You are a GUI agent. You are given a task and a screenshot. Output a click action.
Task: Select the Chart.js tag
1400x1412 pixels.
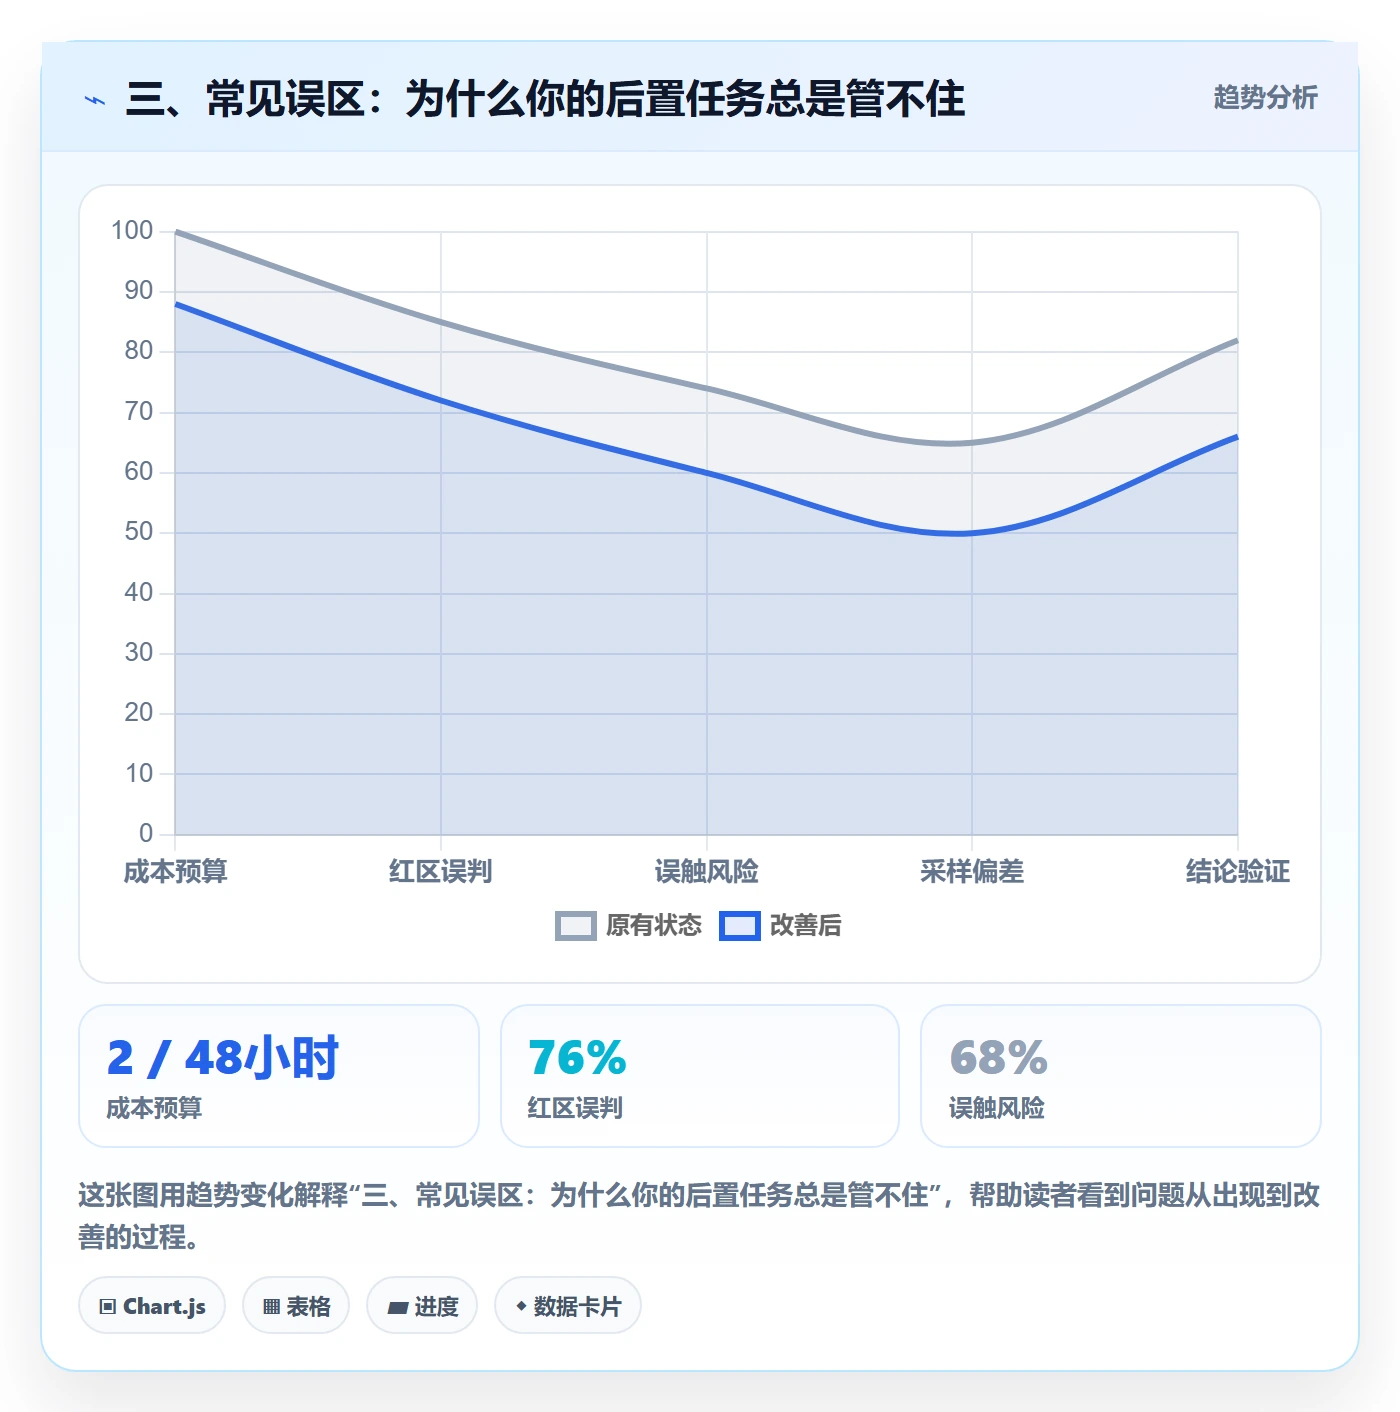tap(152, 1305)
